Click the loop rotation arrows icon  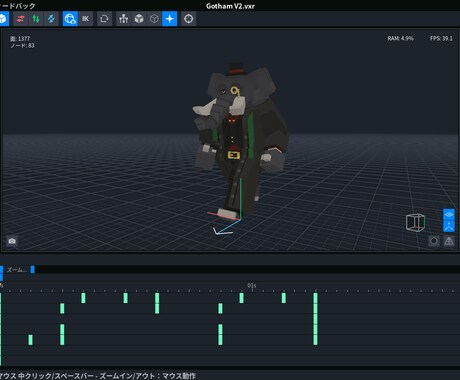[104, 19]
